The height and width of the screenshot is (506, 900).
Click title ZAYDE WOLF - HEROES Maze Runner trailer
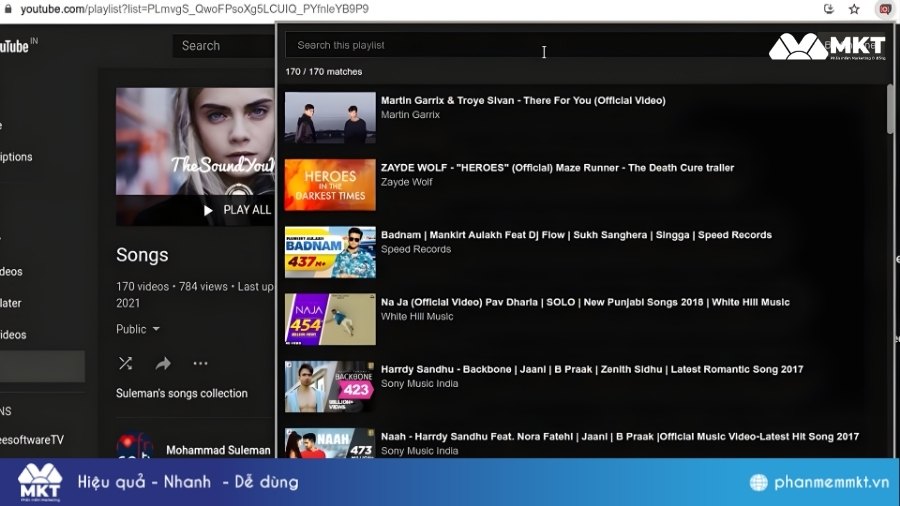click(x=557, y=168)
